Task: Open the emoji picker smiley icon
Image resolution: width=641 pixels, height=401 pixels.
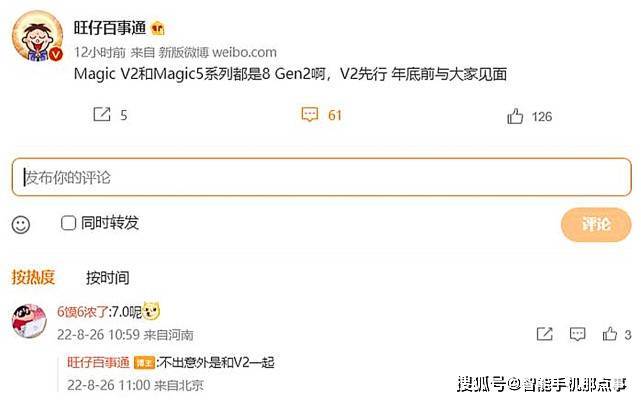Action: [21, 224]
